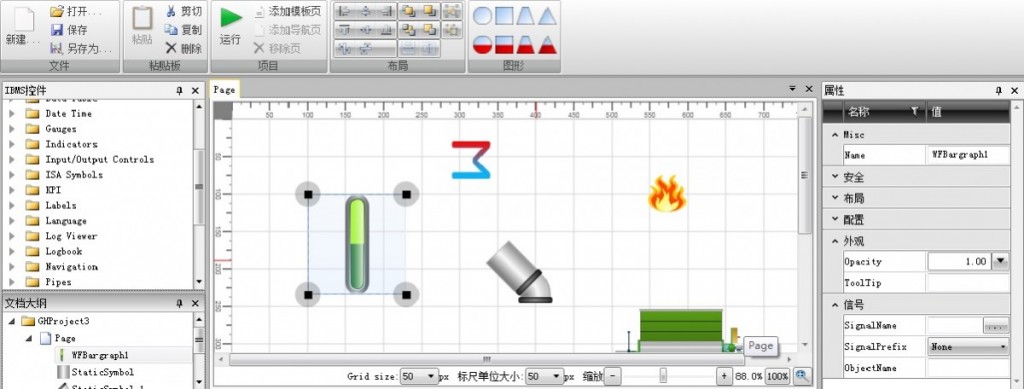1024x389 pixels.
Task: Switch to the Page document tab
Action: (224, 90)
